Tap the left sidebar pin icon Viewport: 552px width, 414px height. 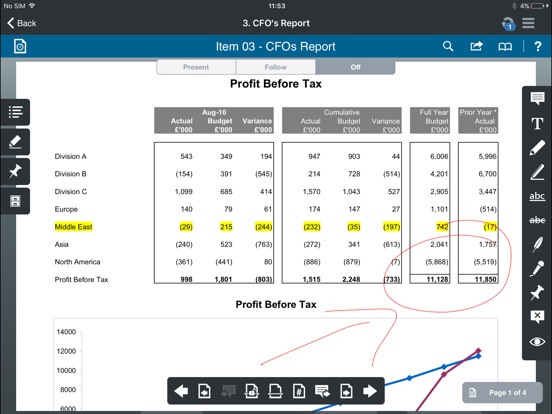[x=15, y=171]
